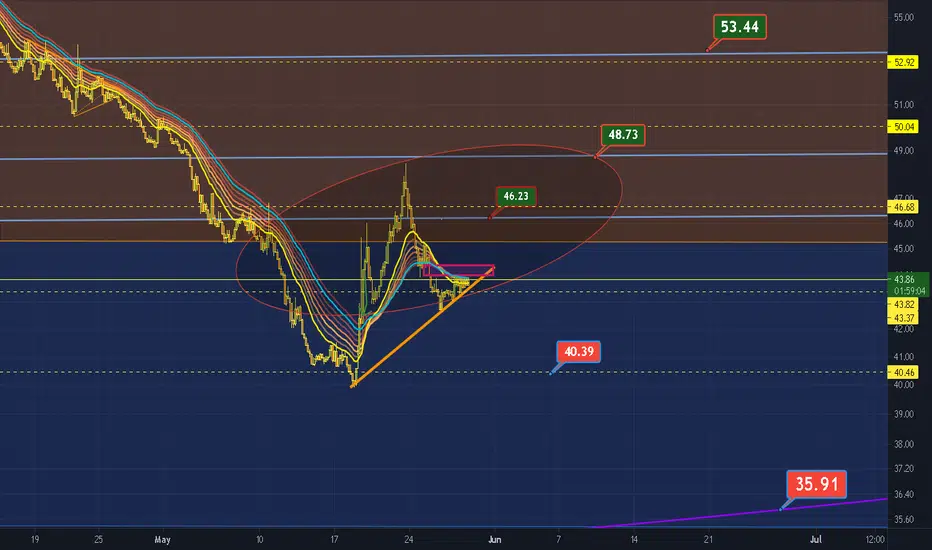
Task: Select the red 40.39 price callout
Action: pyautogui.click(x=578, y=351)
